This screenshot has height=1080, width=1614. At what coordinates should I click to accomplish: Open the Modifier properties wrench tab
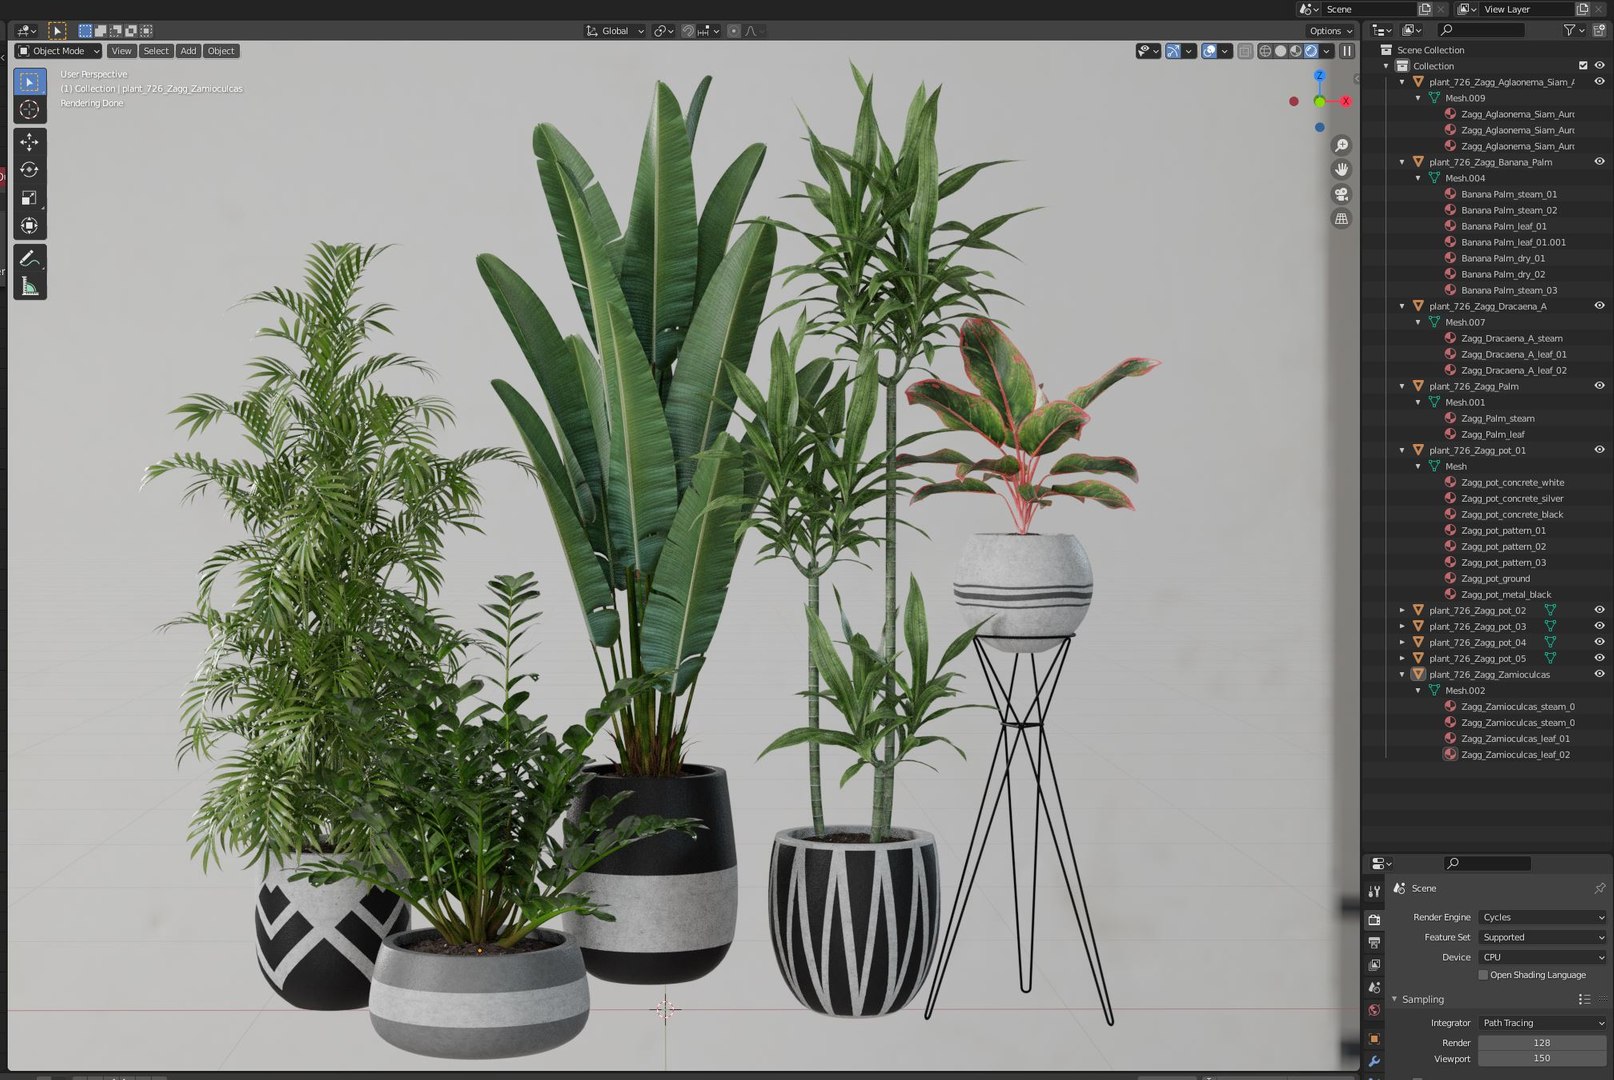point(1374,1062)
